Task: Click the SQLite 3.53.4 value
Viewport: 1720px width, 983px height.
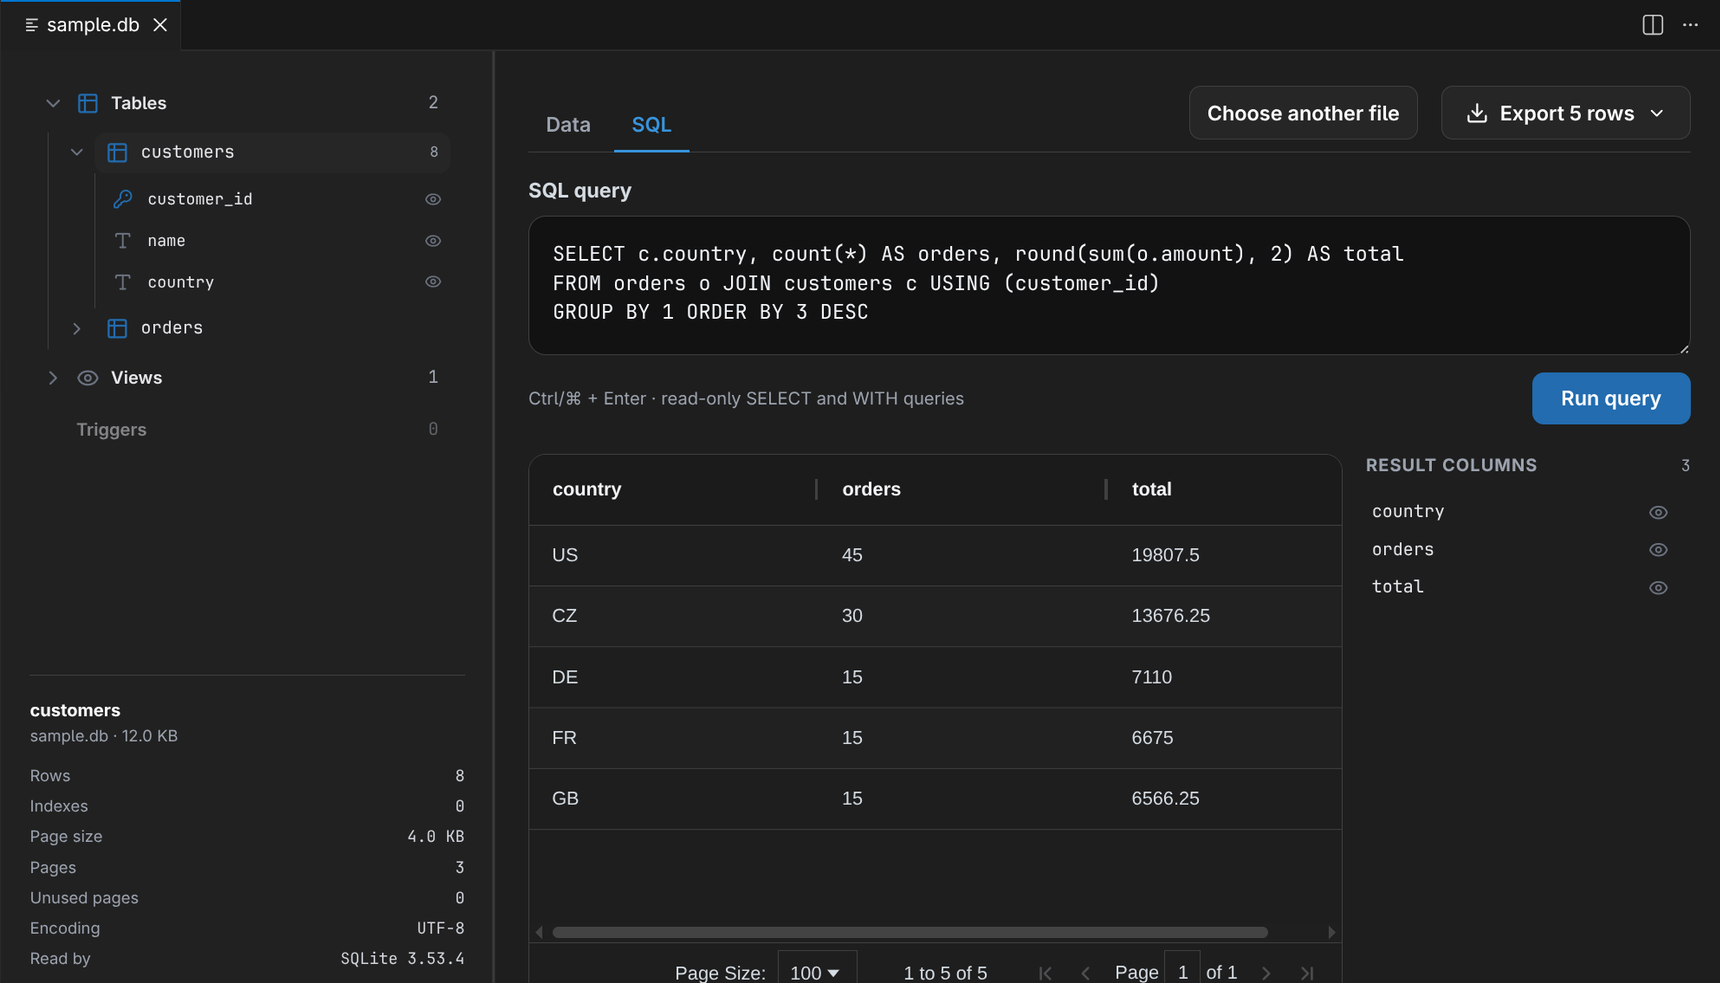Action: (x=402, y=959)
